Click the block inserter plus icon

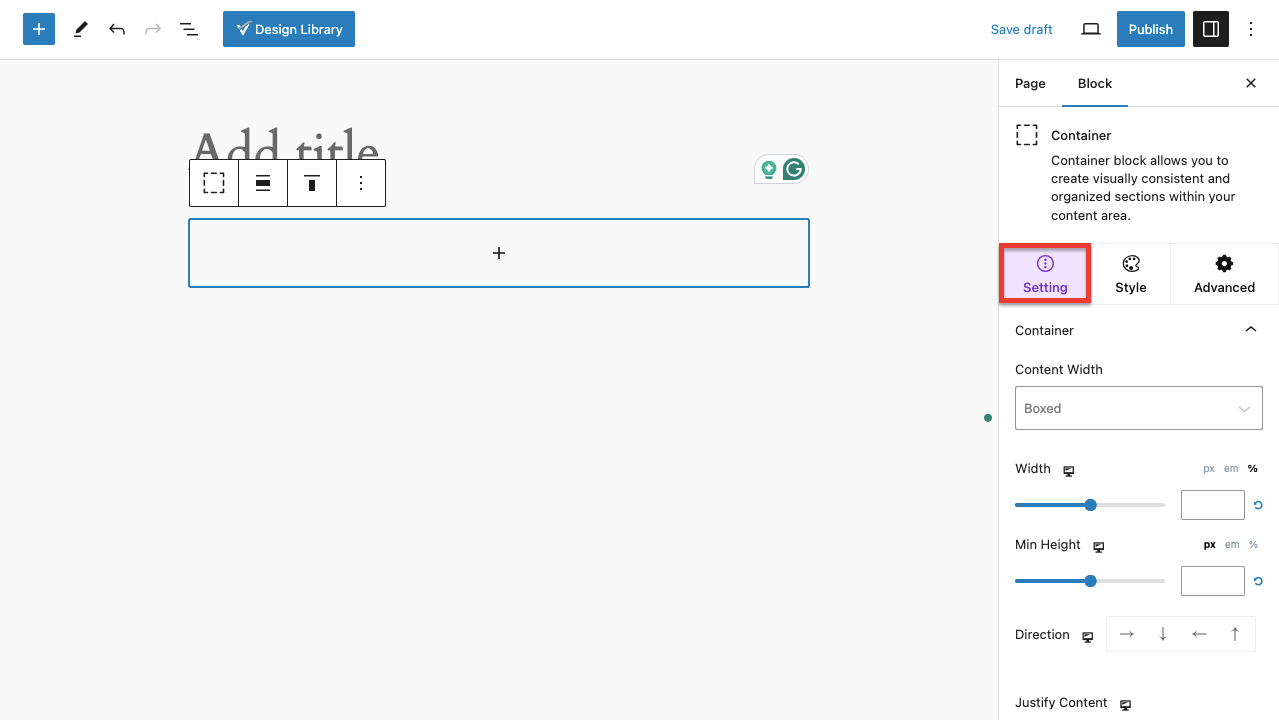pyautogui.click(x=39, y=29)
